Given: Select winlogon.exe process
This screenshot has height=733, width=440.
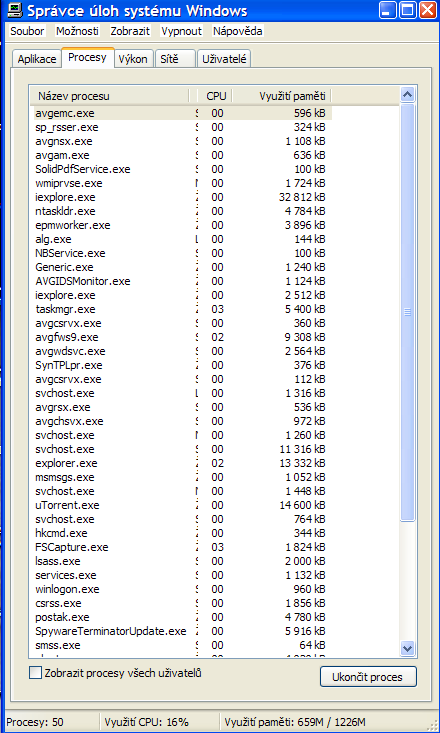Looking at the screenshot, I should click(x=183, y=589).
